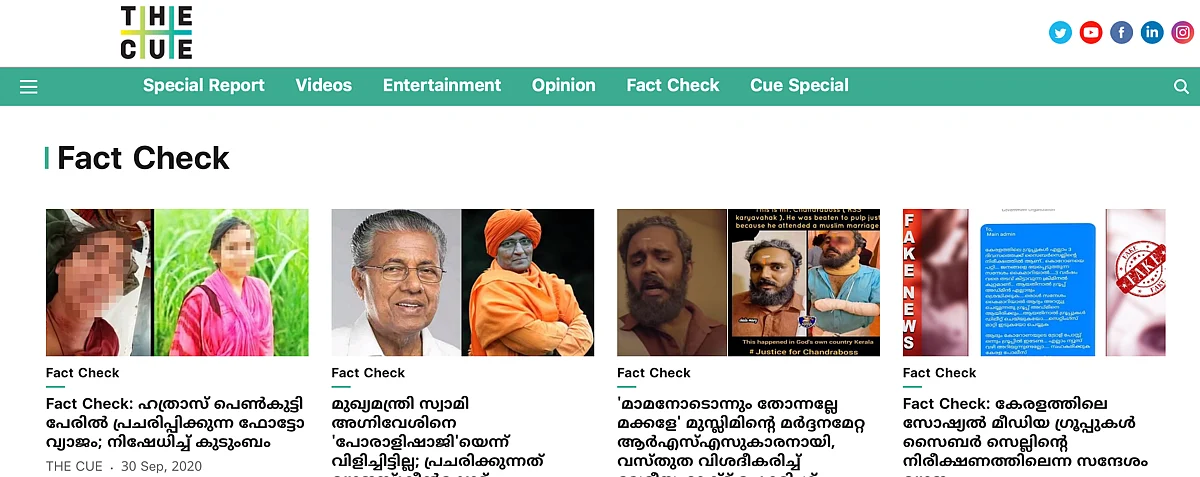Open the LinkedIn profile icon

[x=1152, y=33]
